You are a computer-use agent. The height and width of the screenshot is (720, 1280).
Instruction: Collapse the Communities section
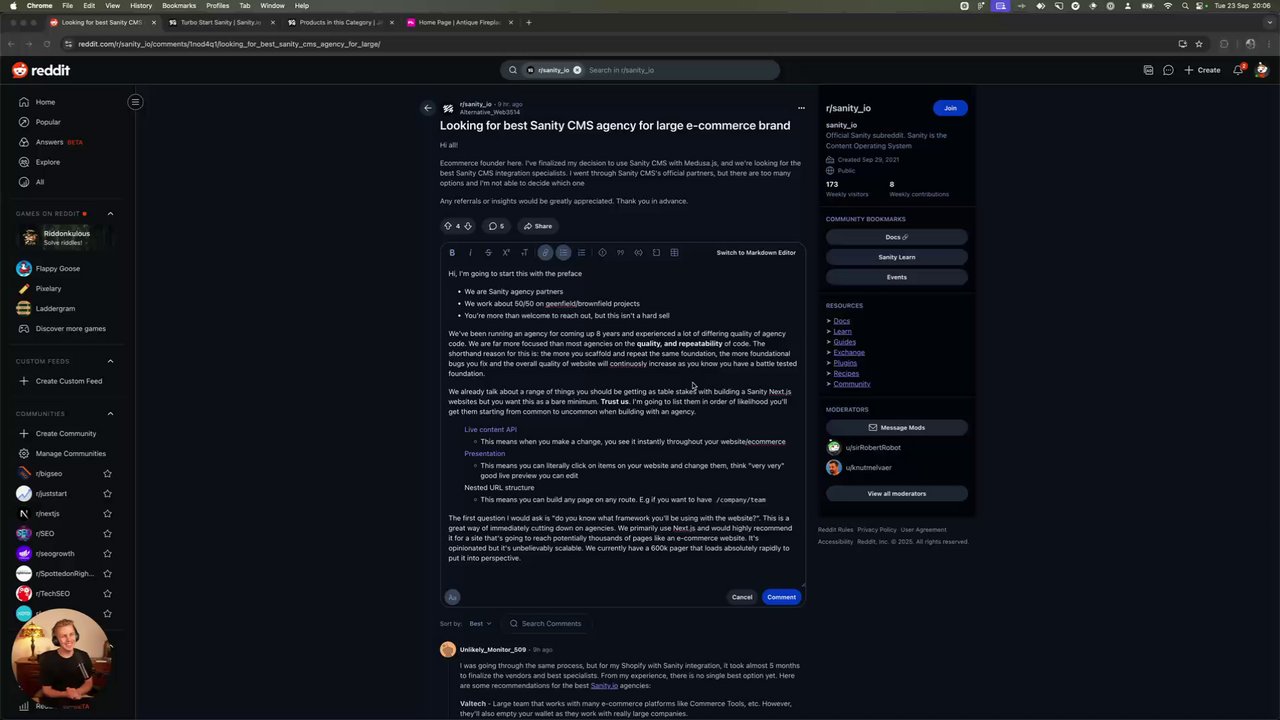click(x=110, y=414)
